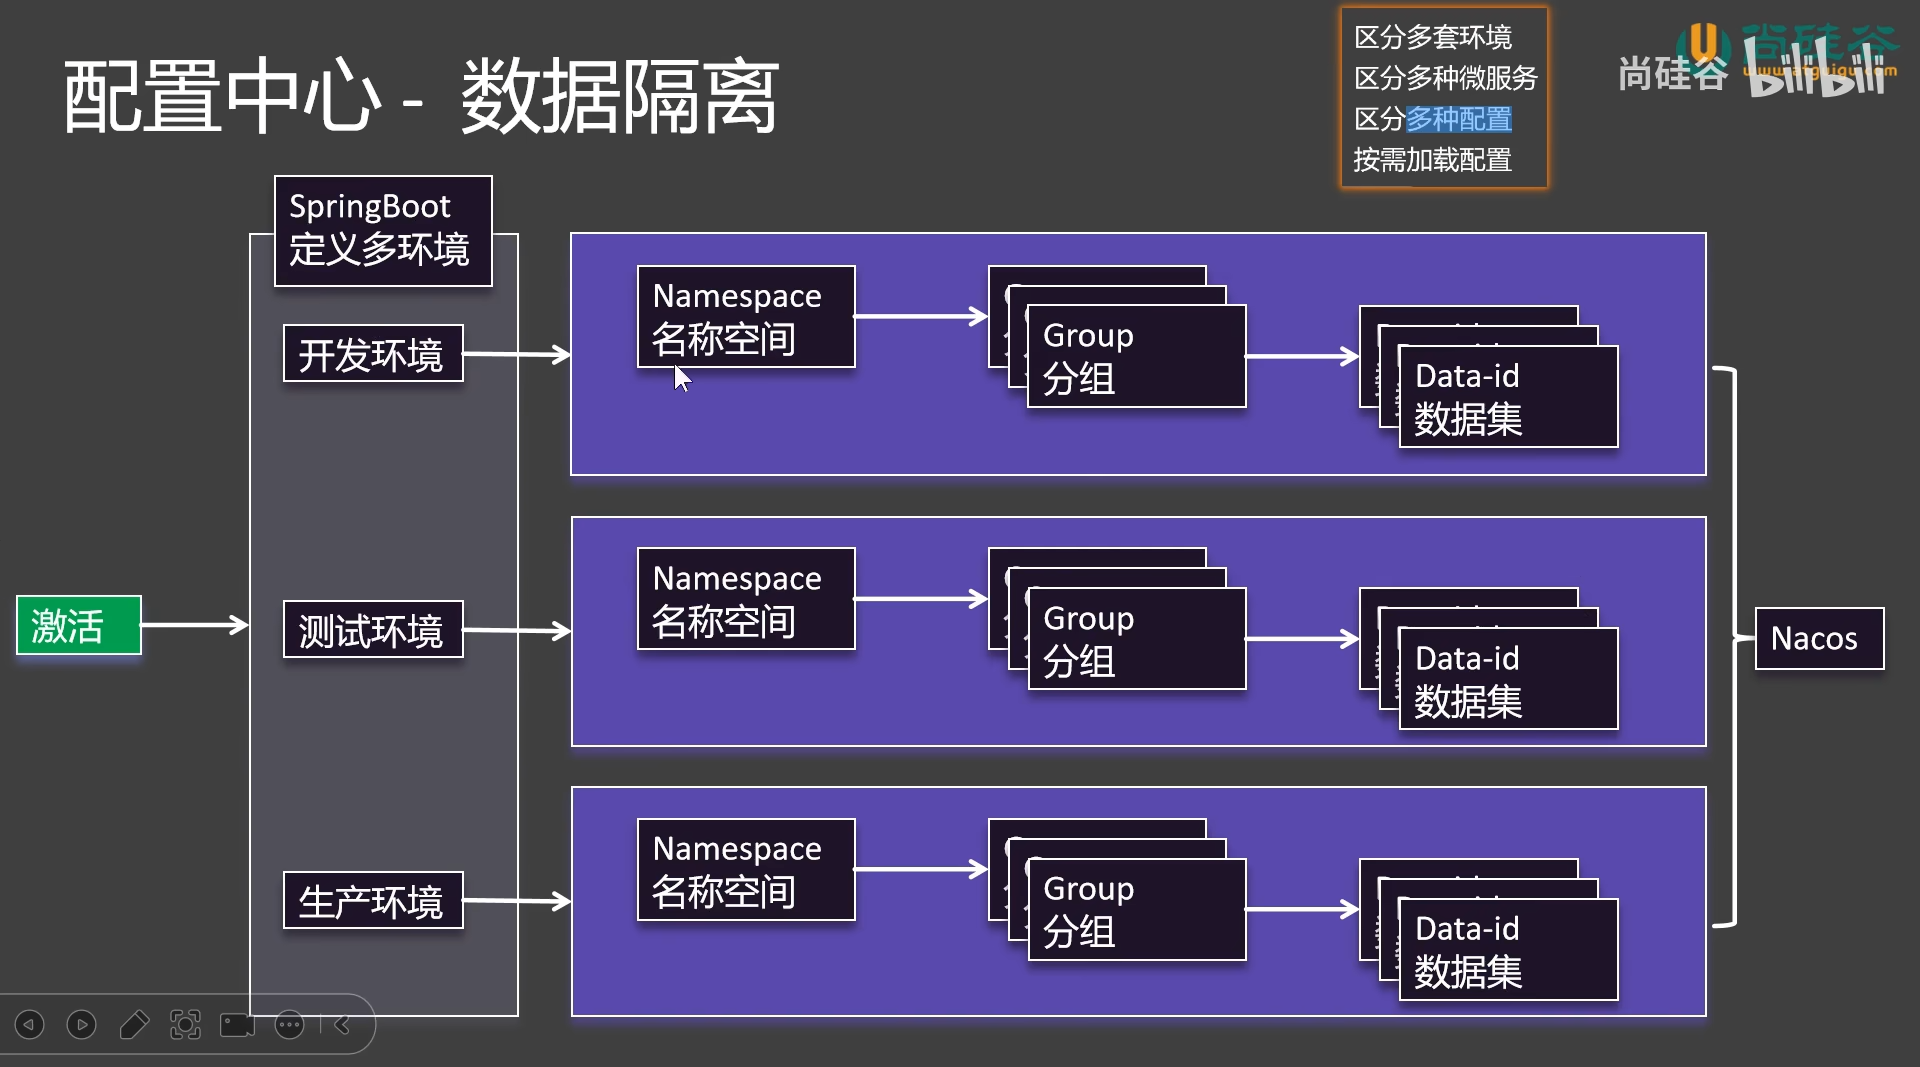The height and width of the screenshot is (1067, 1920).
Task: Open more slideshow options menu
Action: 289,1025
